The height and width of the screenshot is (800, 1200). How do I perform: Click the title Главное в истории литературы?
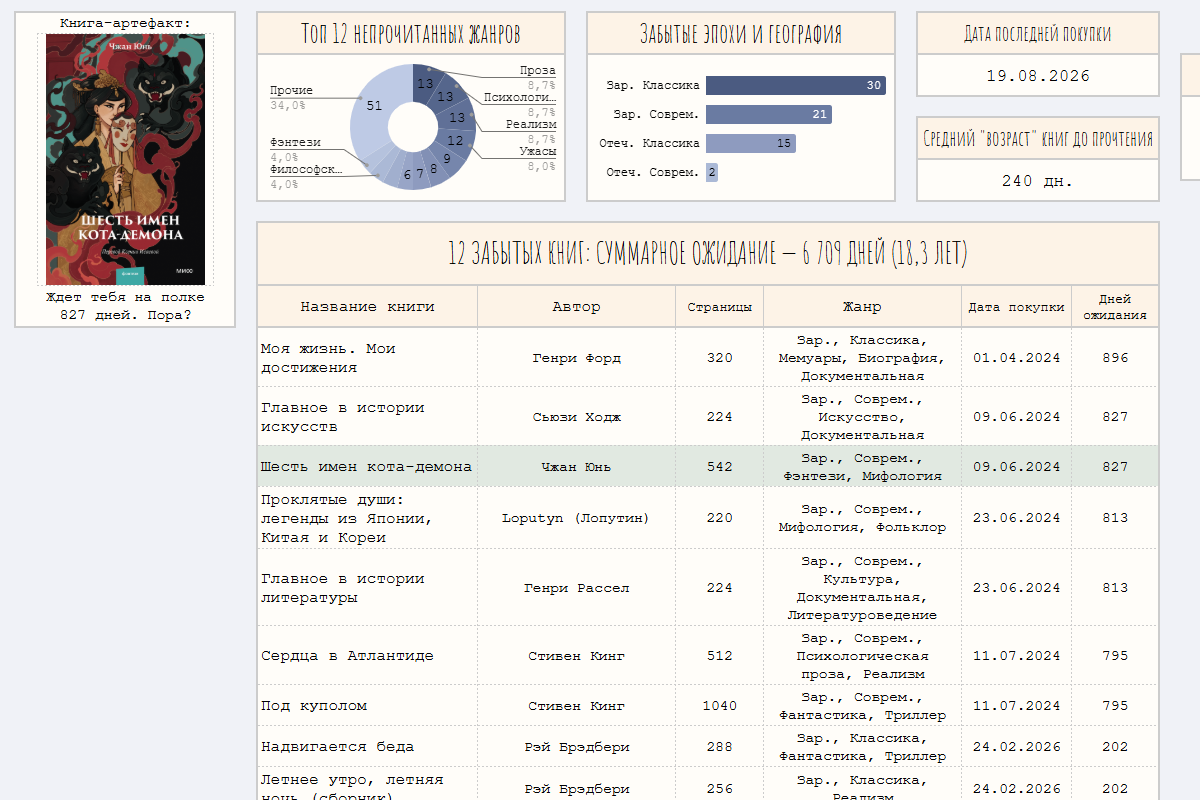[343, 588]
